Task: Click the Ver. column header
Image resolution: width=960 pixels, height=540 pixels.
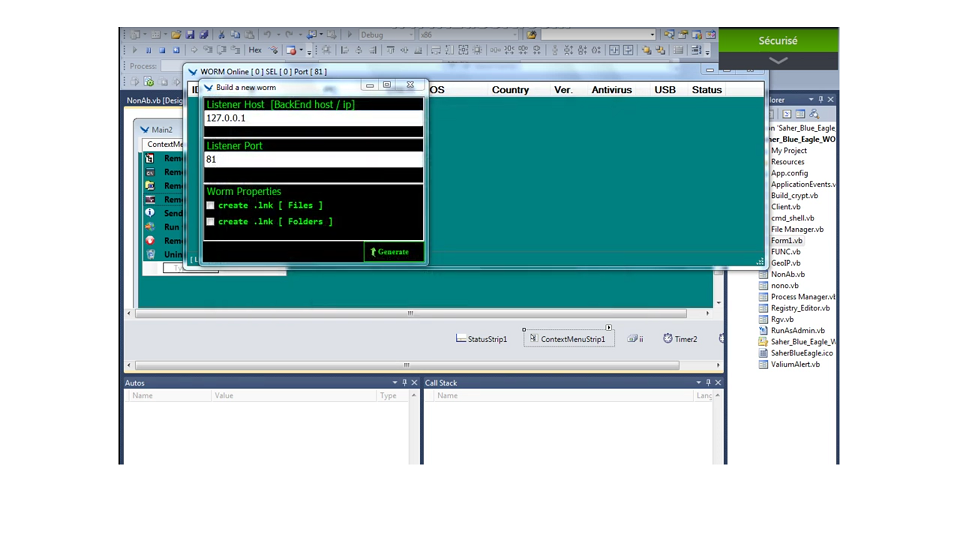Action: pos(563,89)
